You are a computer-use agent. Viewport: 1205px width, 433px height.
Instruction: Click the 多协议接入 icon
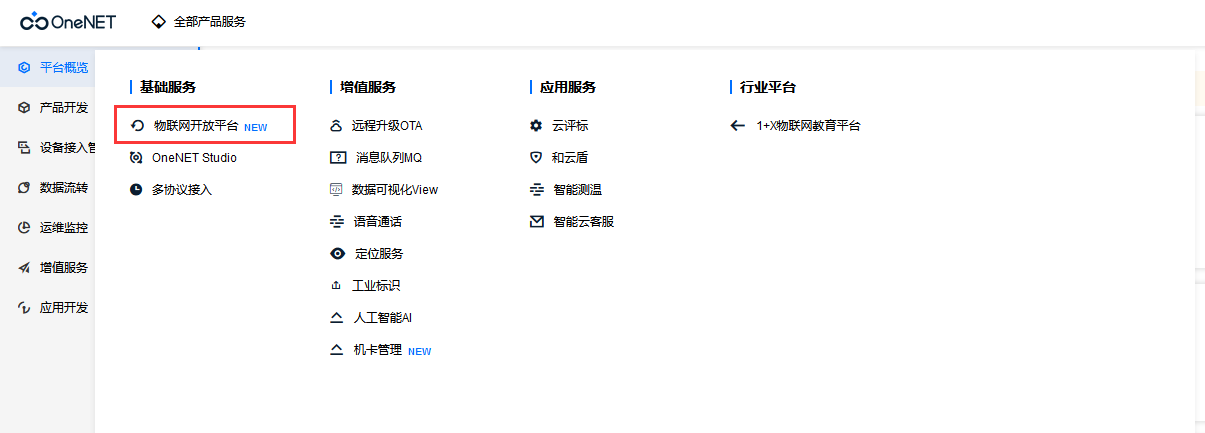136,190
